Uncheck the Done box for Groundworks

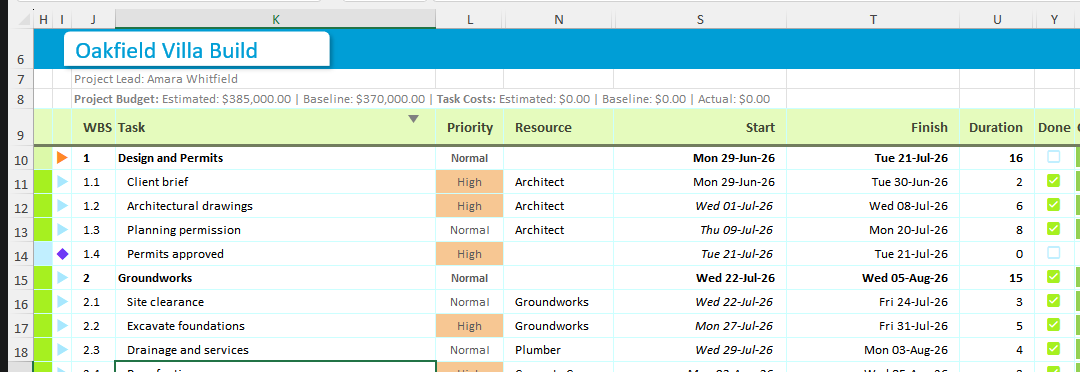coord(1053,277)
